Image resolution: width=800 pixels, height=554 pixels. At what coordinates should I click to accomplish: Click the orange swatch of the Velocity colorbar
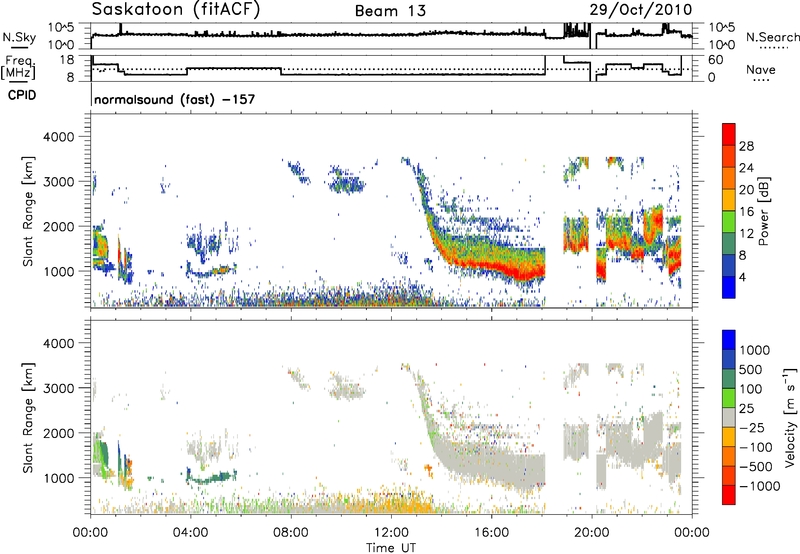pos(729,456)
